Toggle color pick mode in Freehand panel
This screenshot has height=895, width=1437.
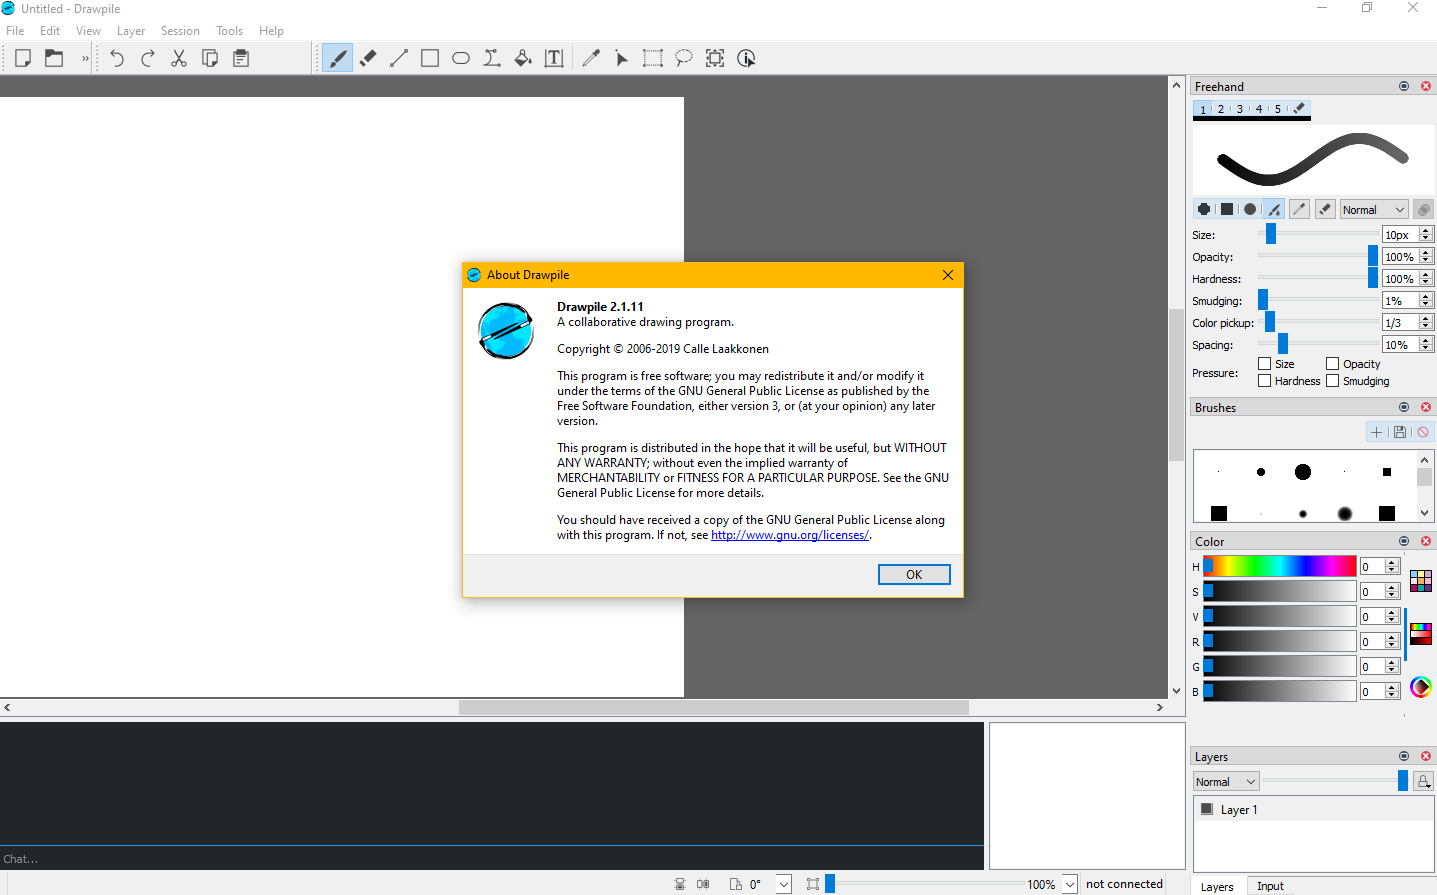[x=1299, y=209]
